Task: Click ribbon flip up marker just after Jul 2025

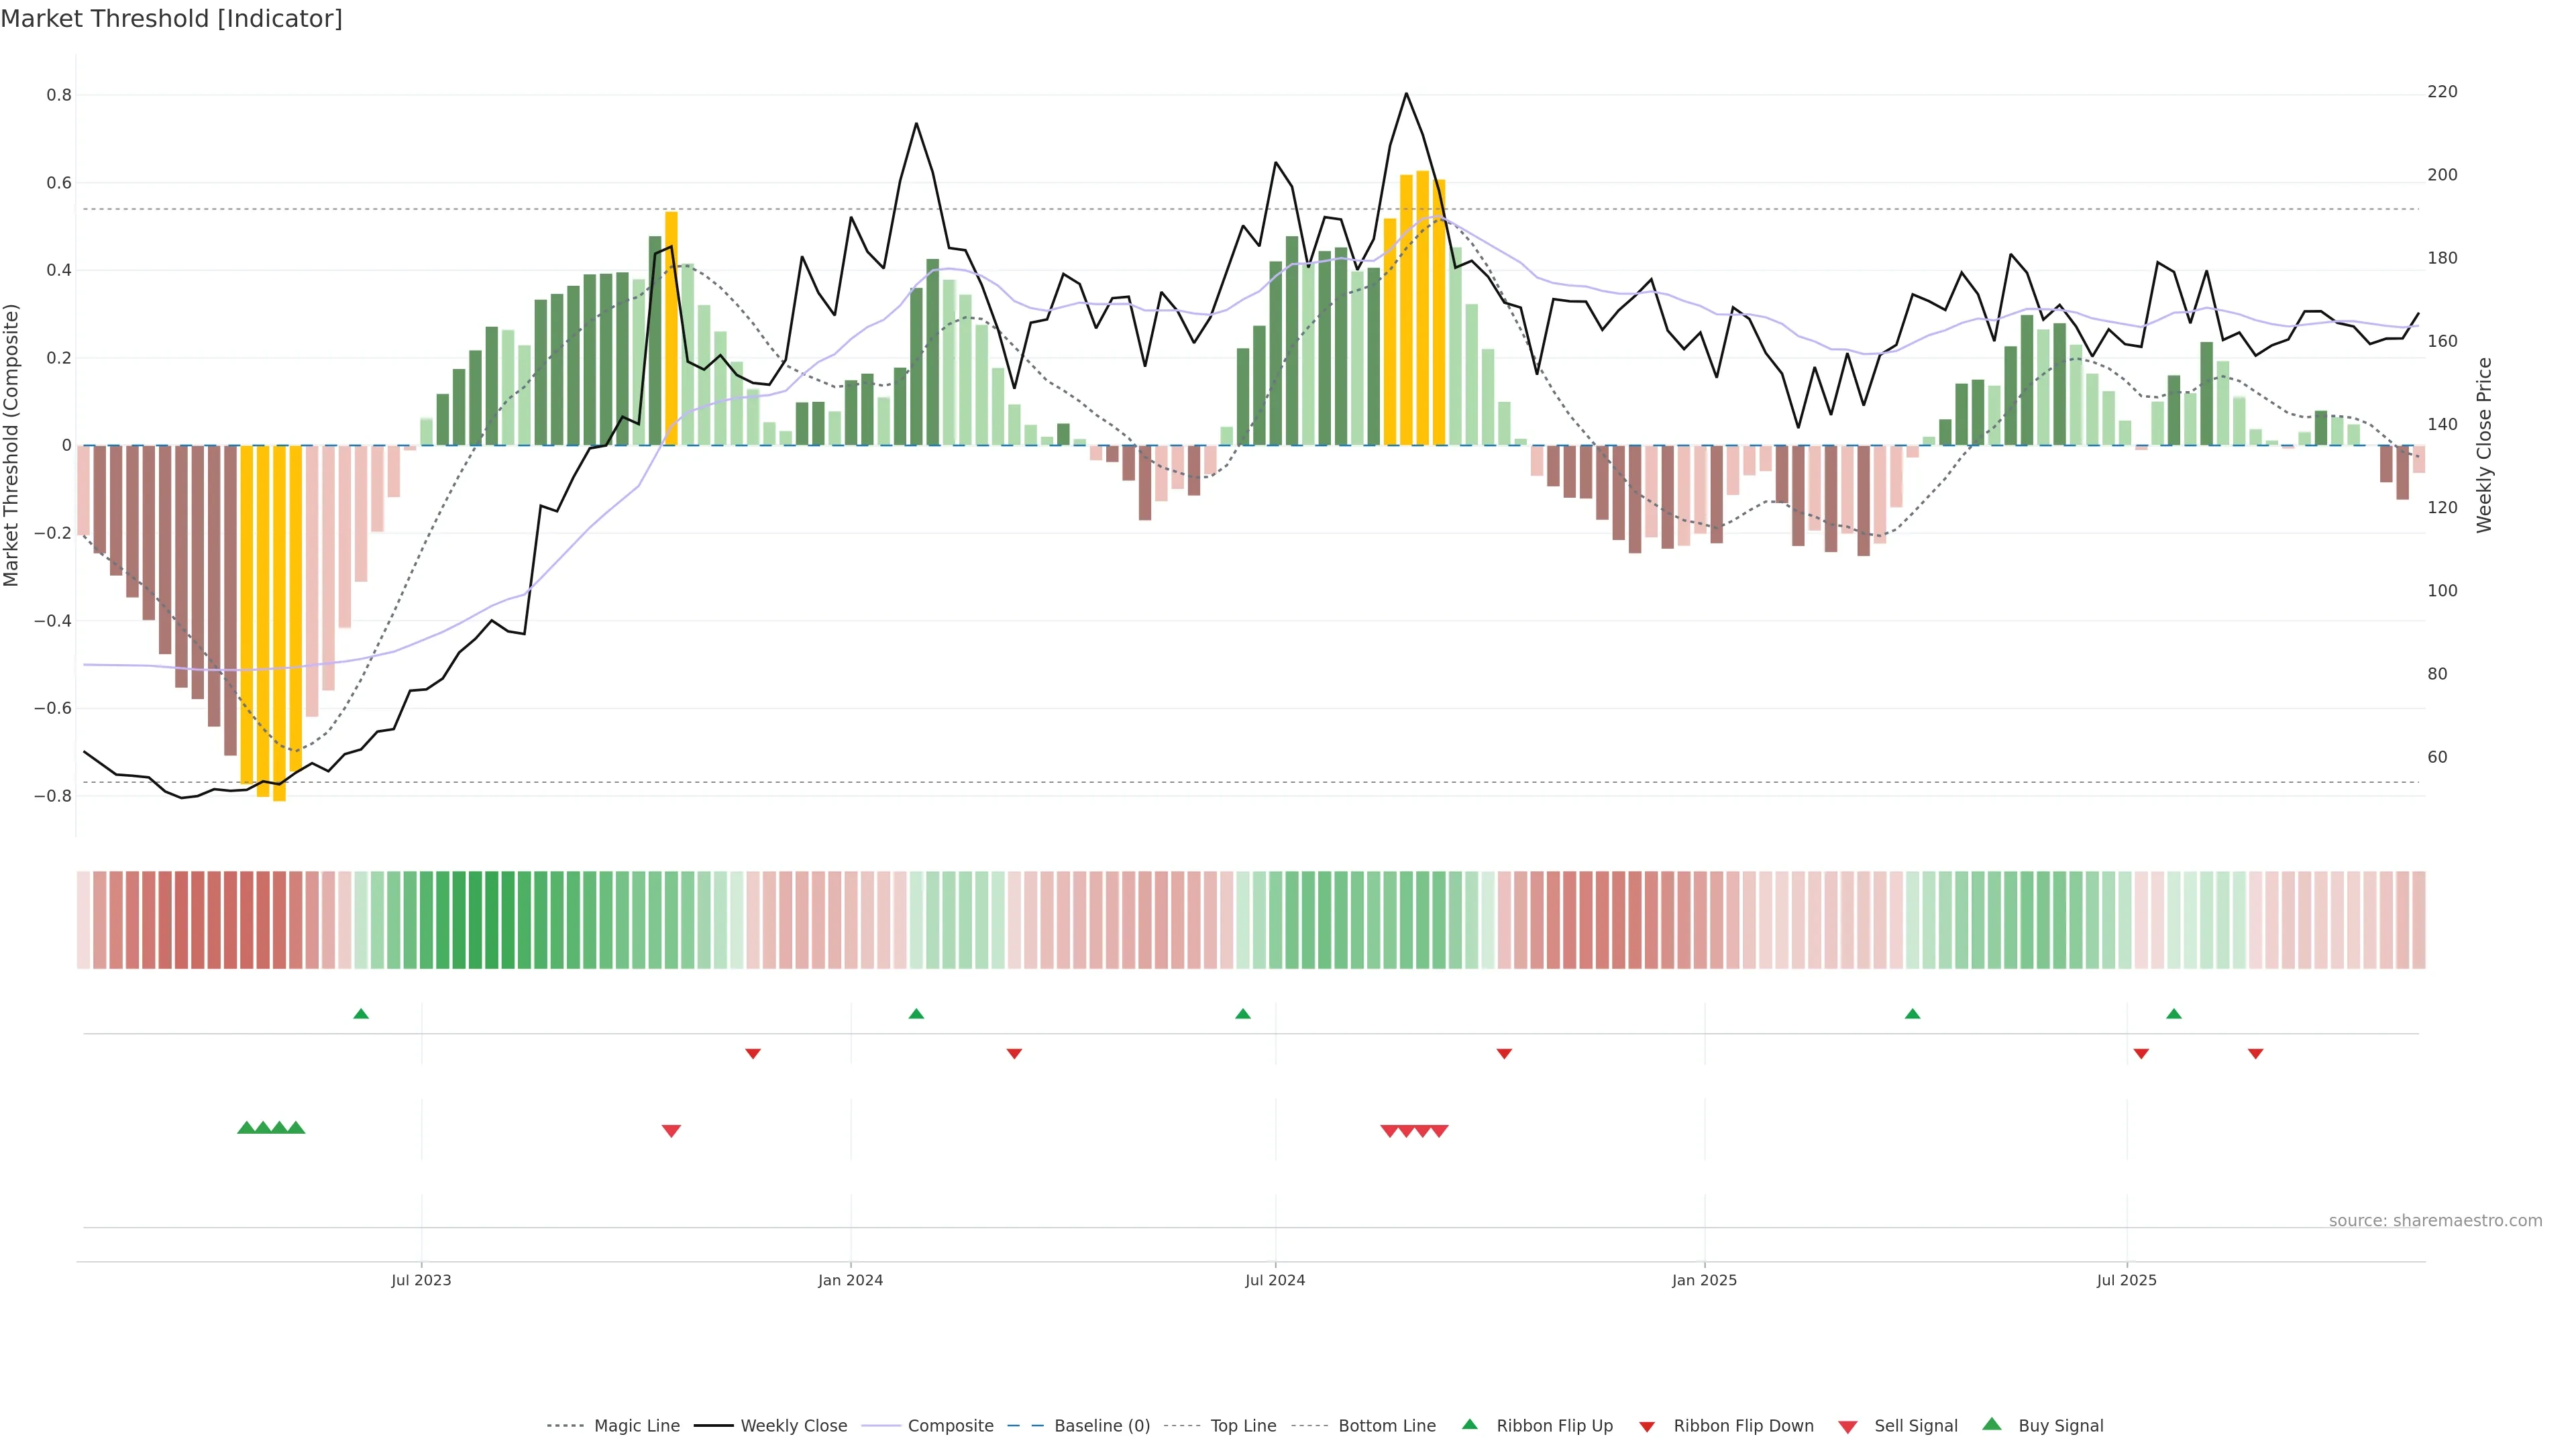Action: click(2174, 1014)
